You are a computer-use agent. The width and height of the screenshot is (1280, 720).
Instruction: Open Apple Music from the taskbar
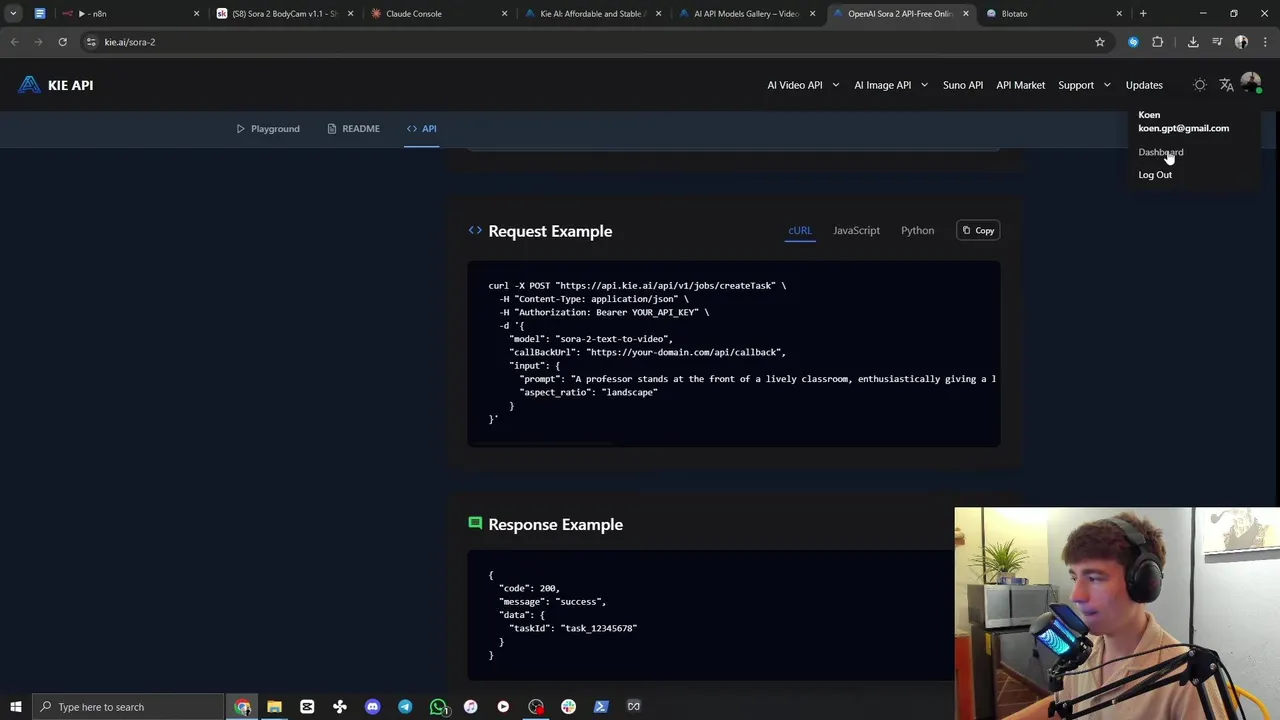[x=470, y=707]
